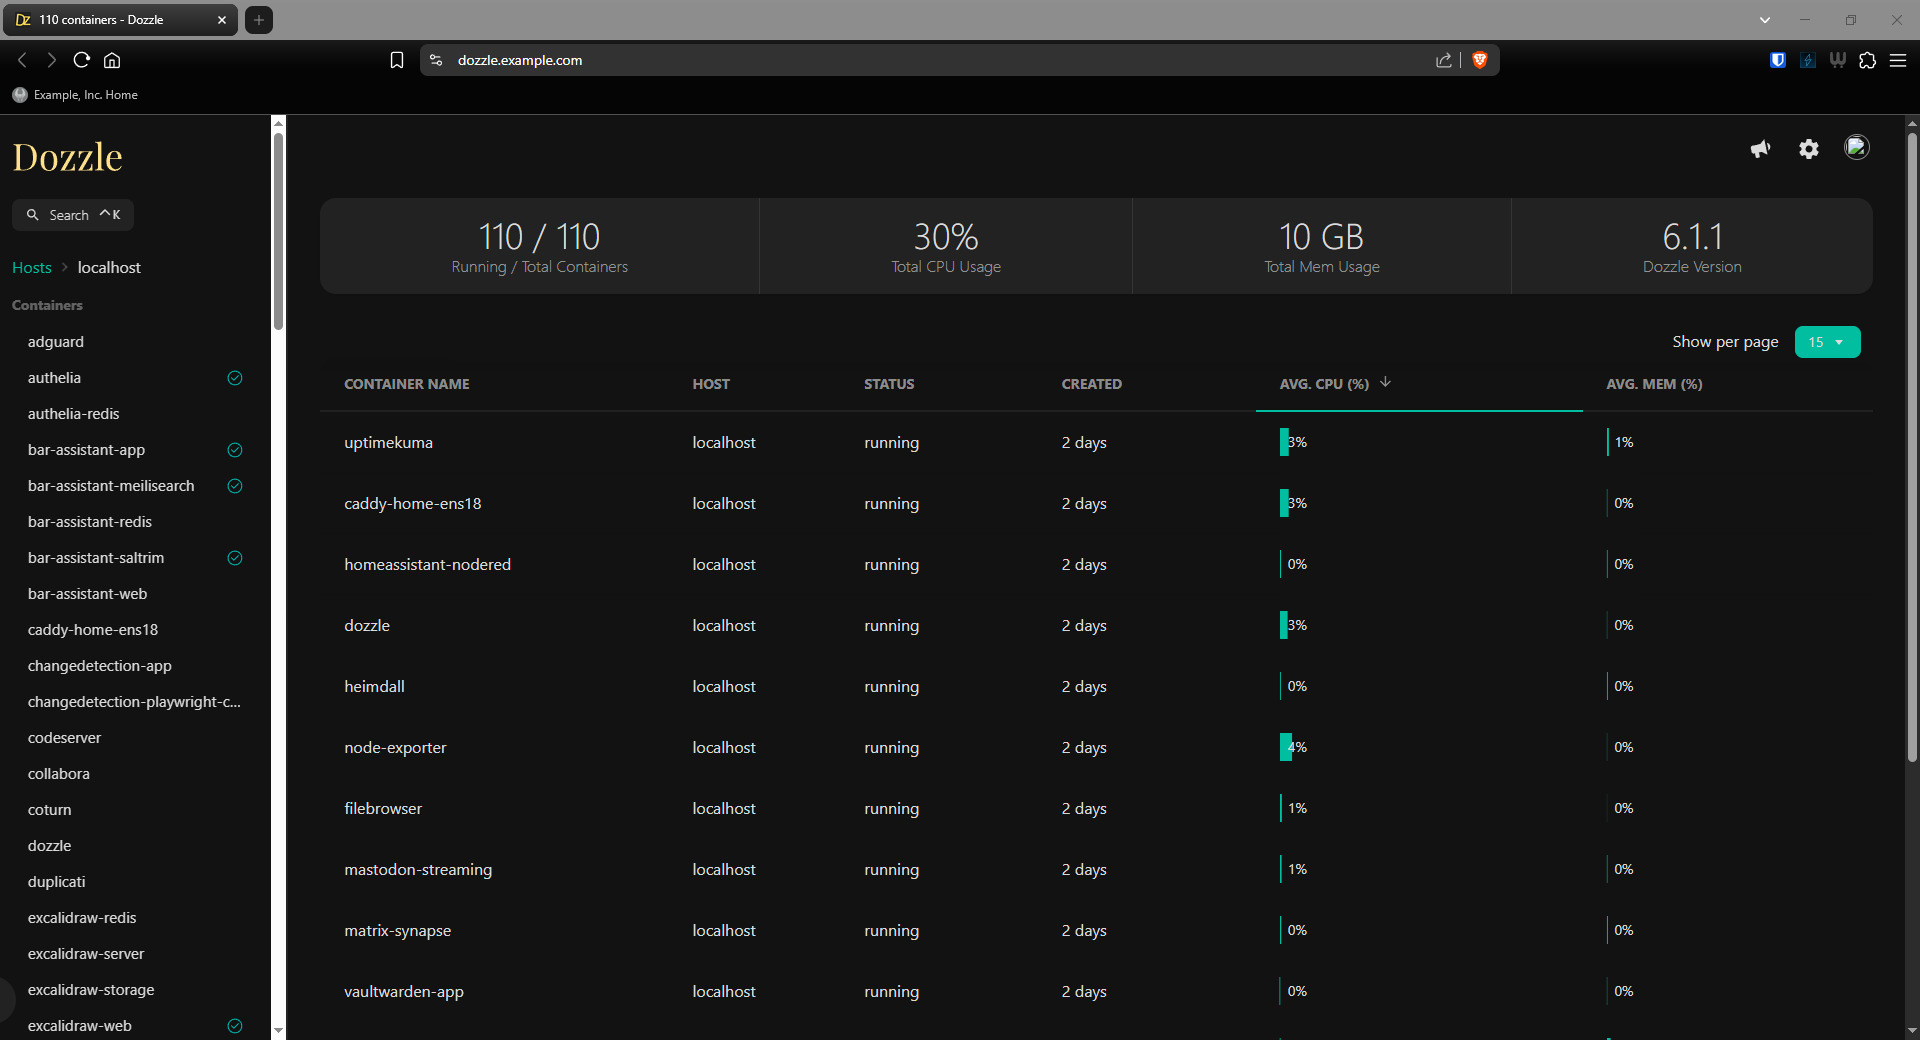Open the Show per page dropdown
1920x1040 pixels.
click(x=1827, y=342)
